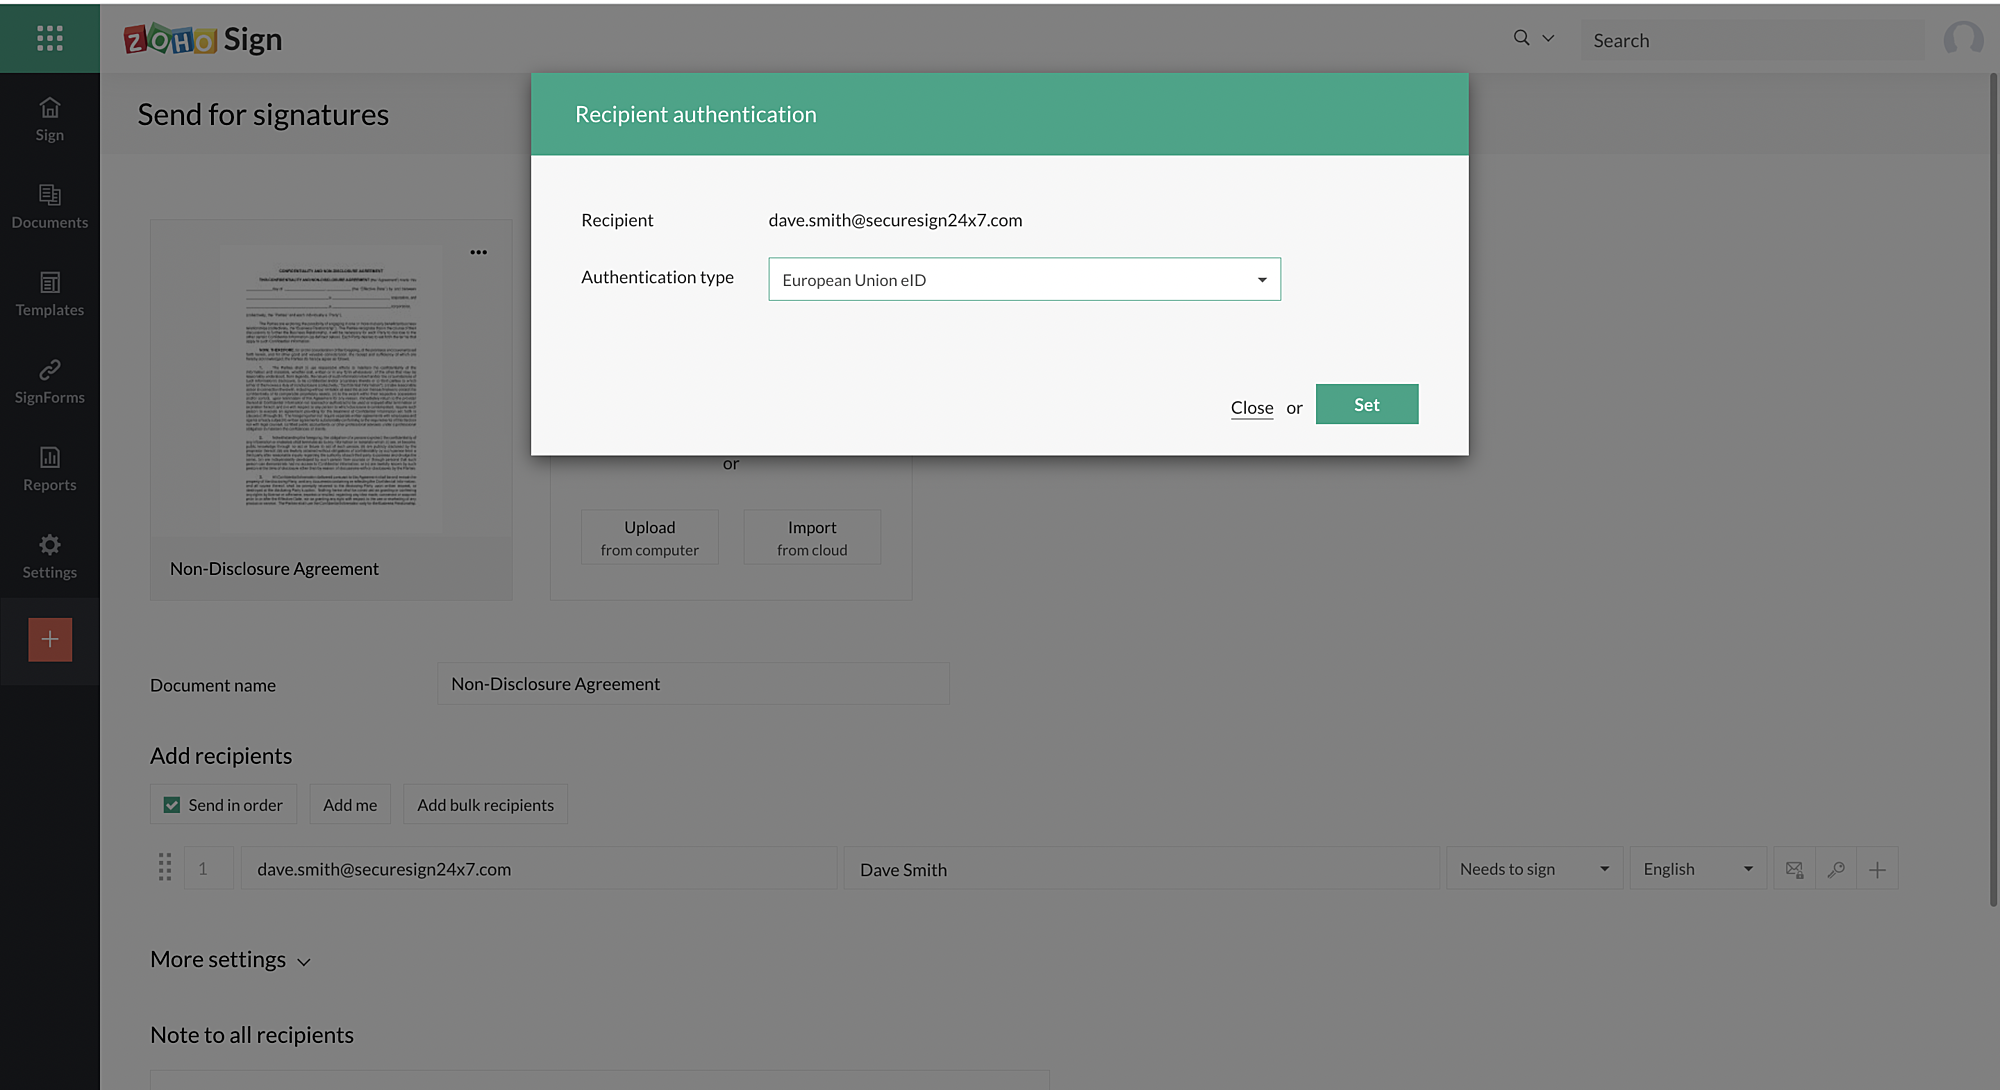Go to Templates in the sidebar
2000x1090 pixels.
point(50,294)
